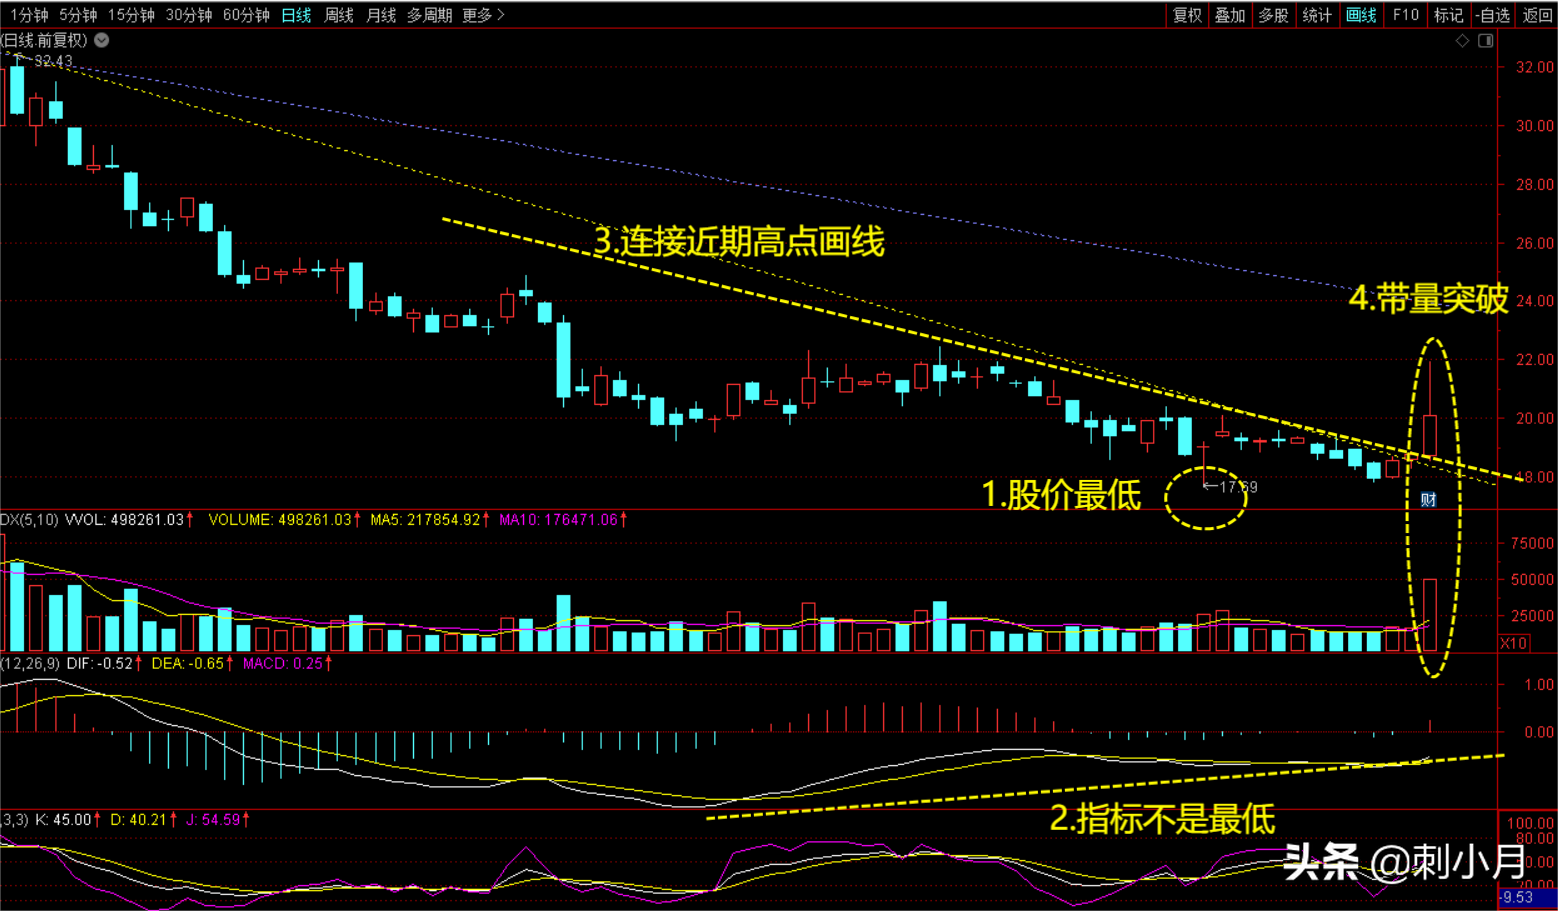Toggle the 画线 drawing tools button
The width and height of the screenshot is (1558, 911).
[x=1361, y=15]
